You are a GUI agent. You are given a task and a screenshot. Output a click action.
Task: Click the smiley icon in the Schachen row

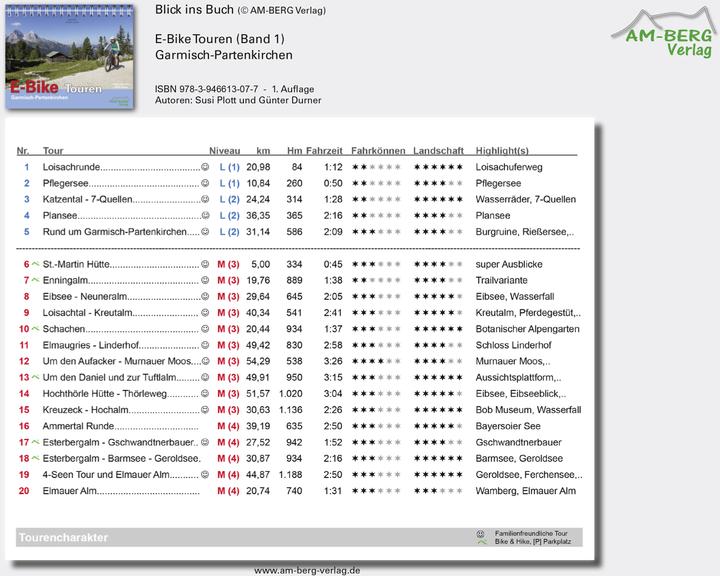(x=205, y=329)
